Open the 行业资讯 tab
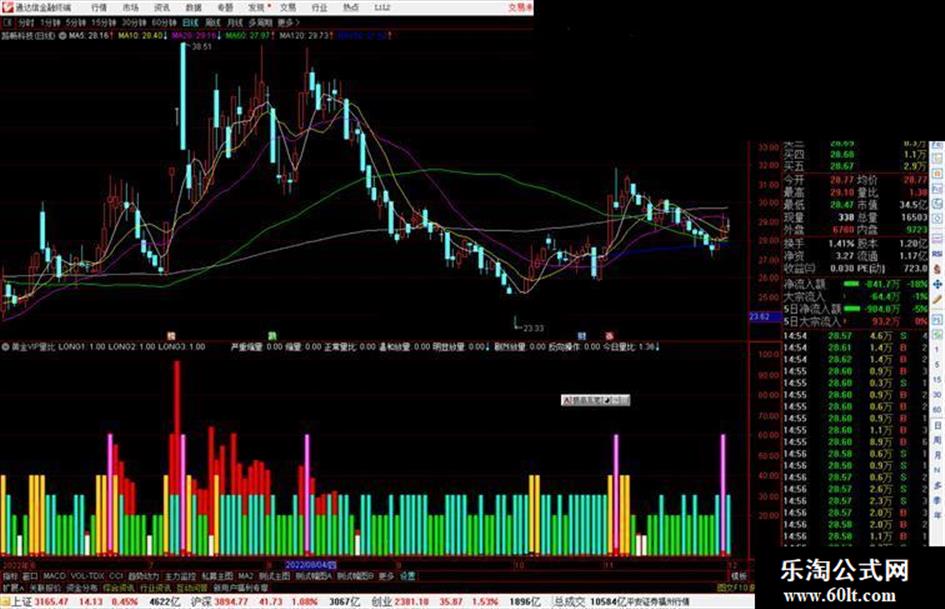 tap(156, 587)
